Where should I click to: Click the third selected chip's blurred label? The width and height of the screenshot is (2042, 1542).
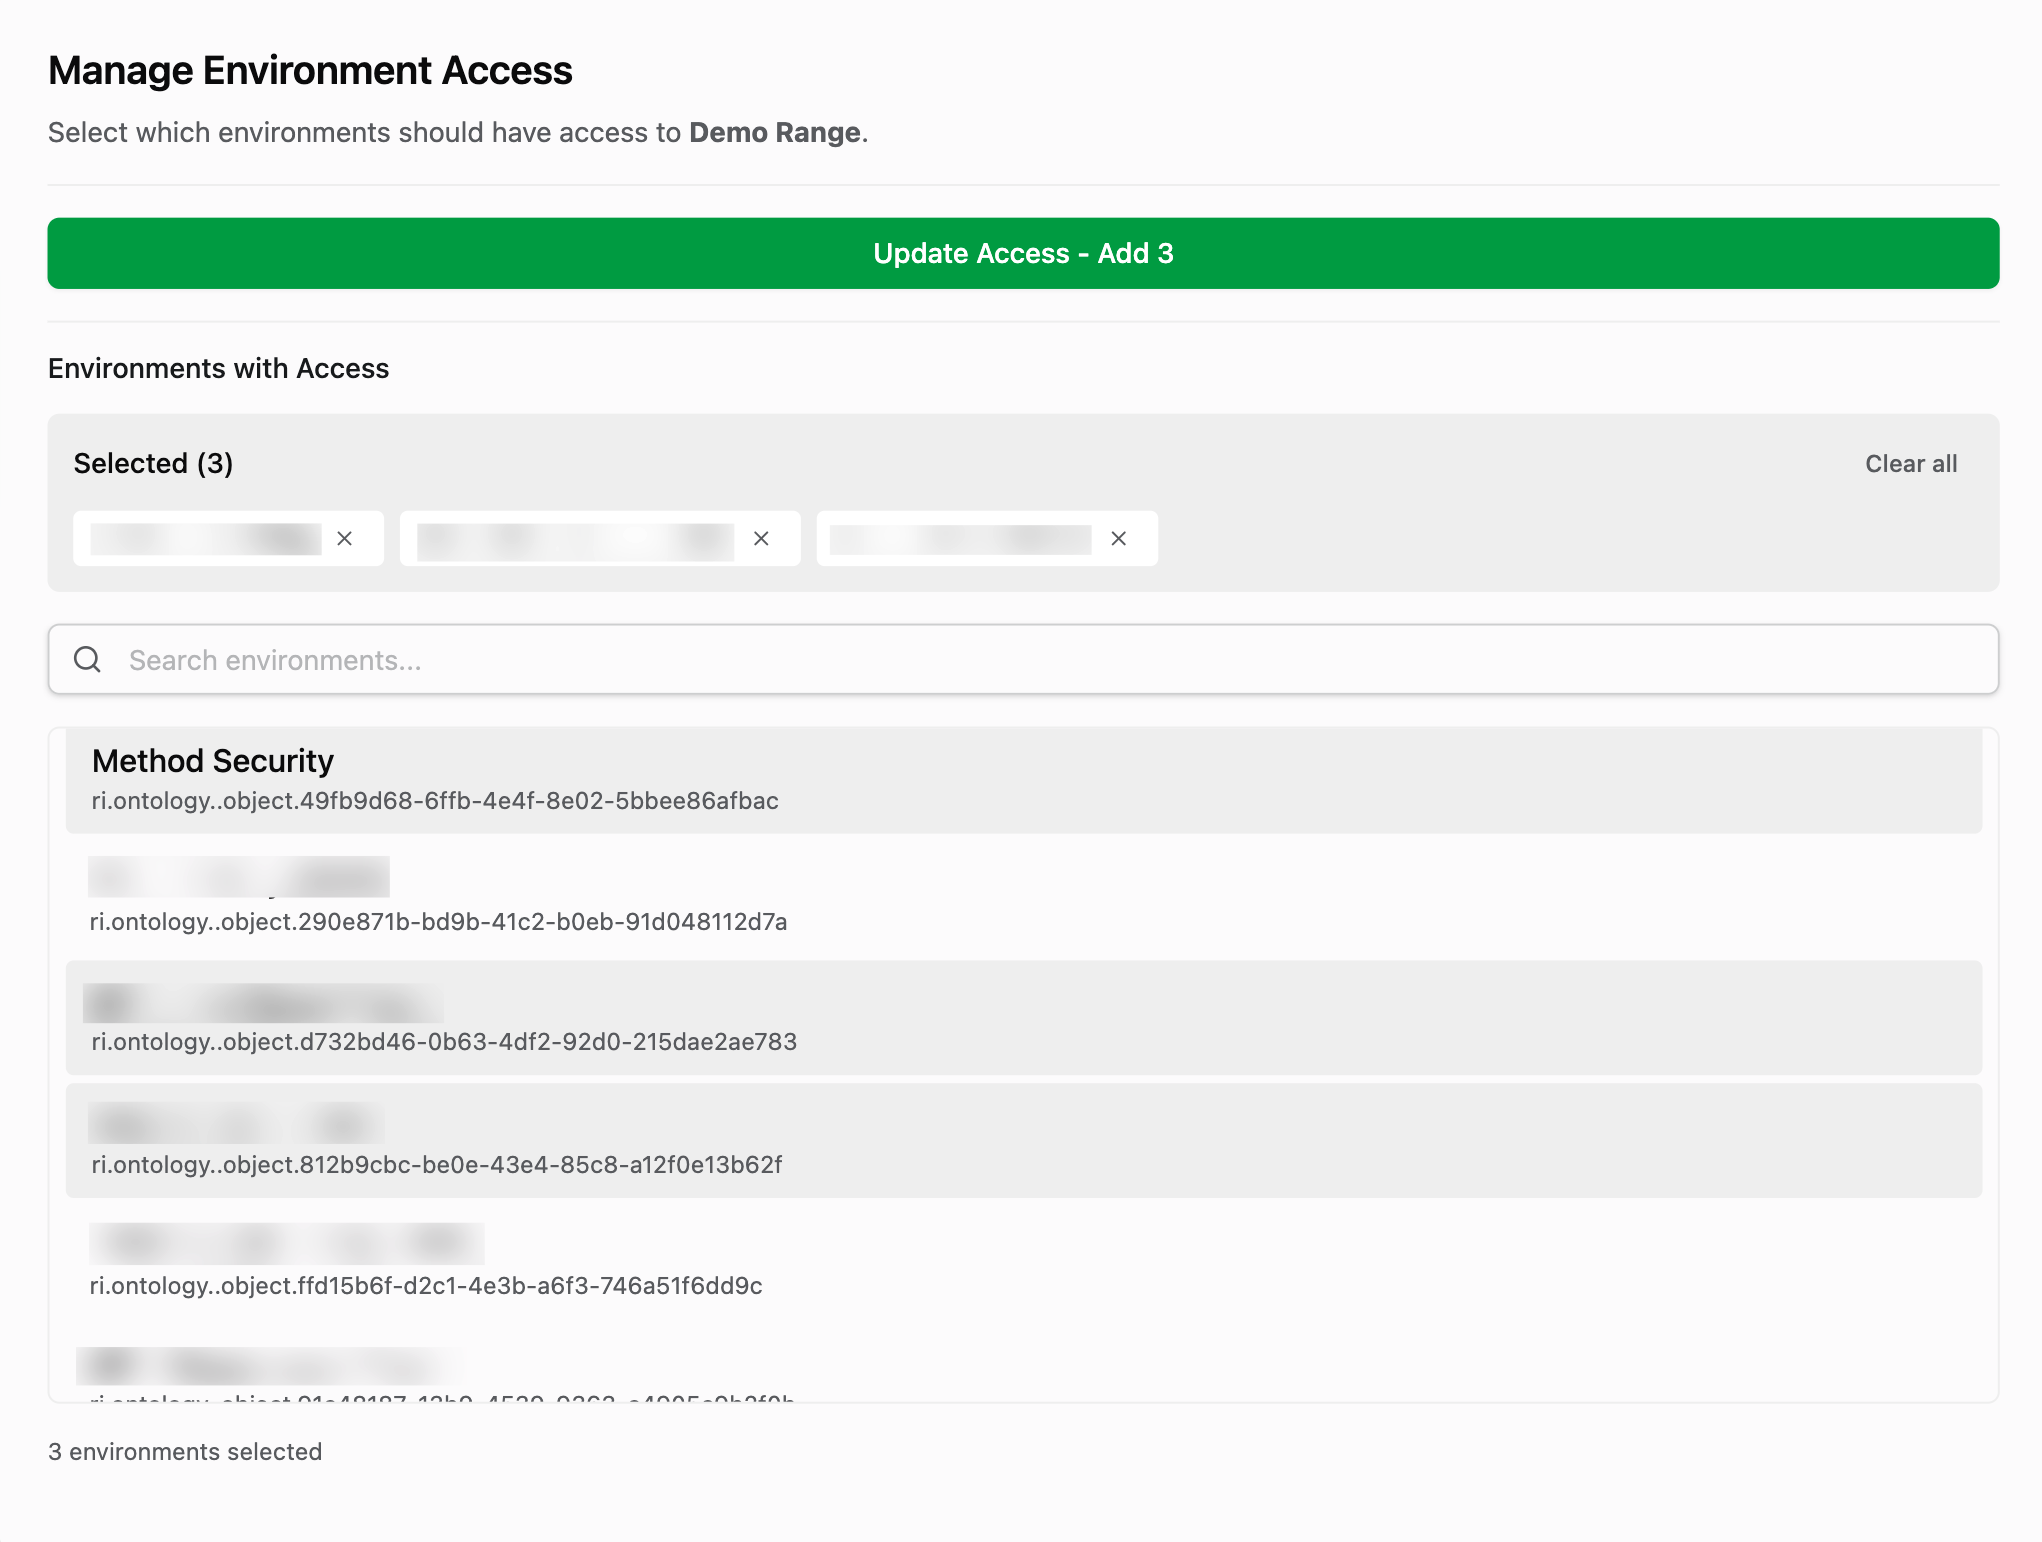(x=960, y=539)
